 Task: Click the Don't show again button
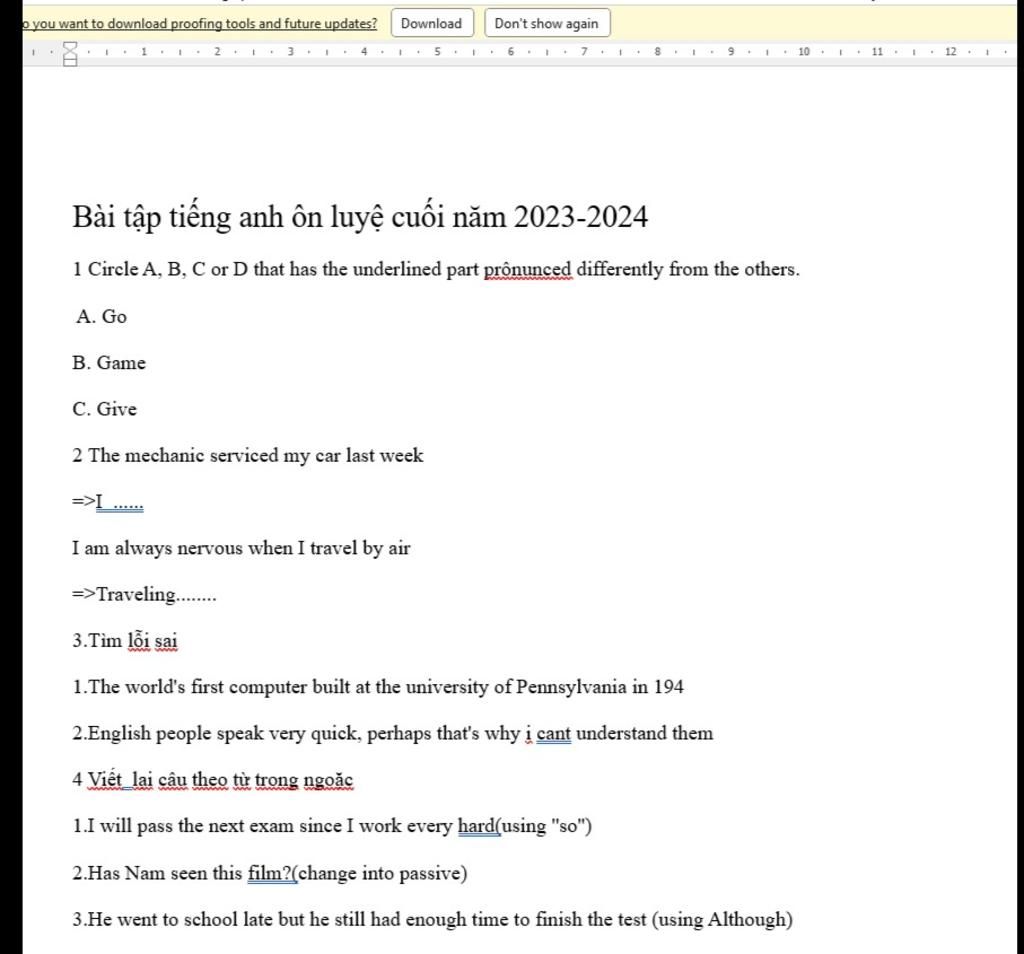pos(547,24)
